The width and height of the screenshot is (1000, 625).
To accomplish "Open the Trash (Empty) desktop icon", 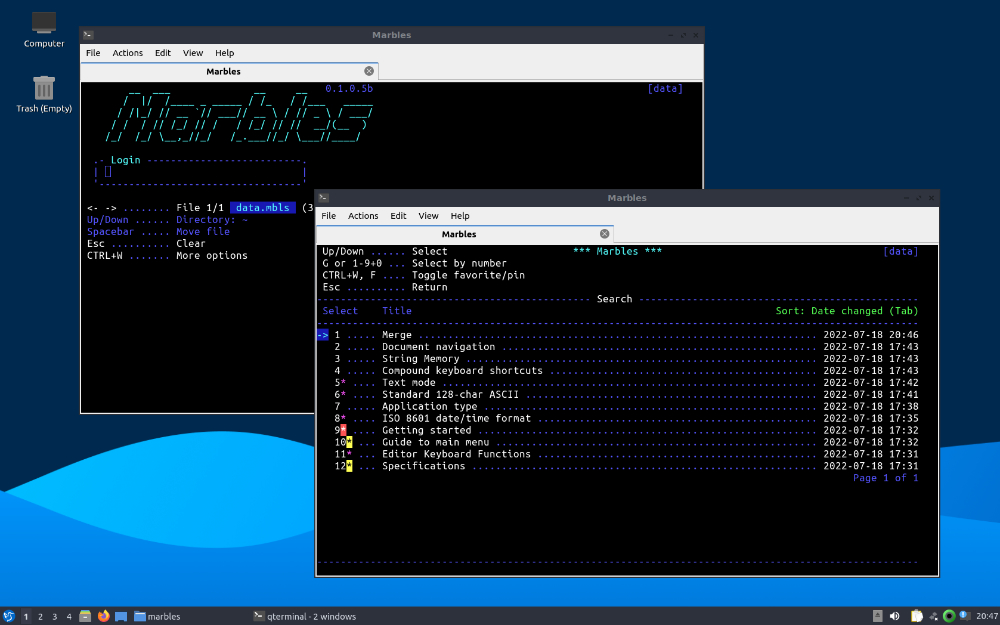I will [x=44, y=94].
